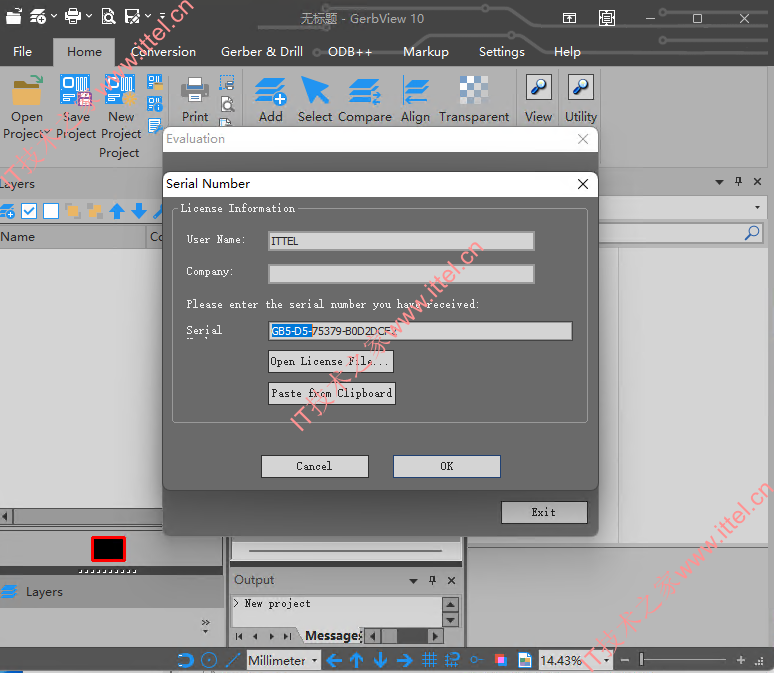Click the Compare layers ribbon icon
This screenshot has width=774, height=673.
coord(364,92)
